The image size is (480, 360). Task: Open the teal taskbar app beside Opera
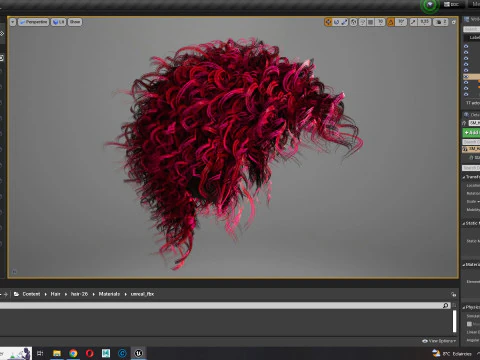pyautogui.click(x=106, y=353)
